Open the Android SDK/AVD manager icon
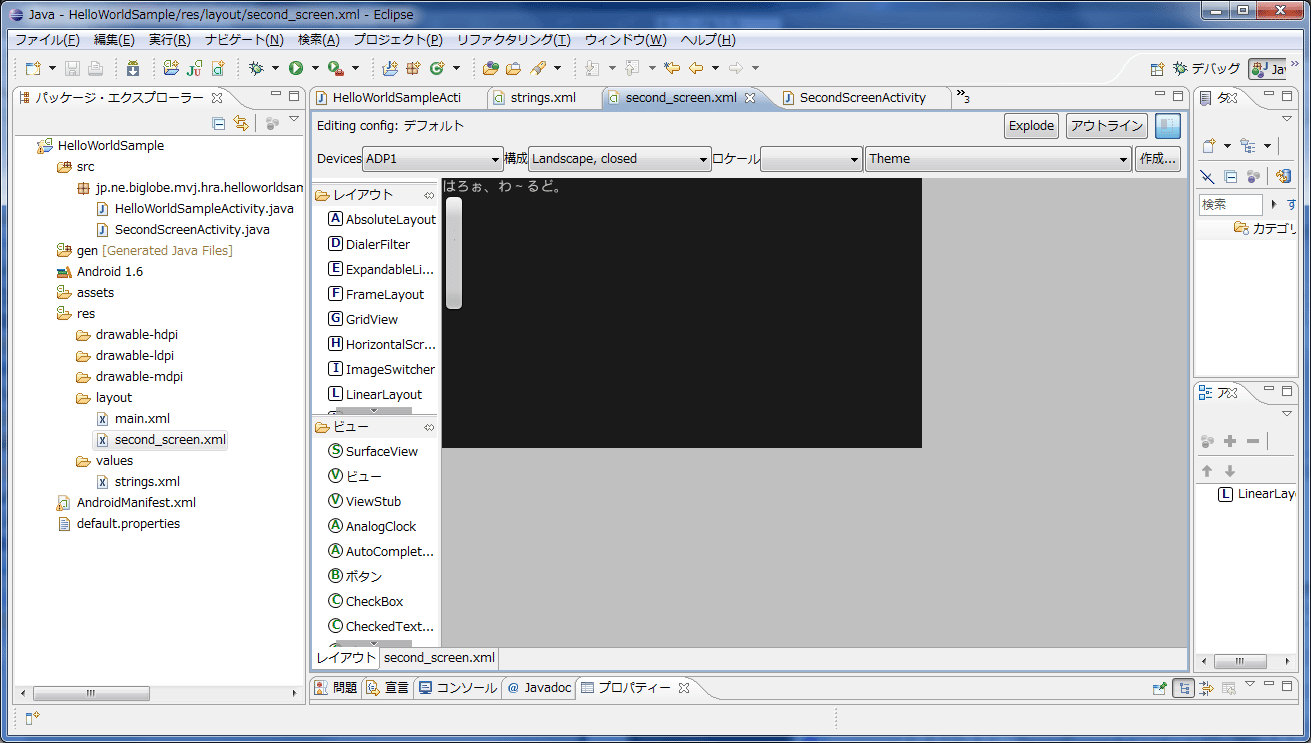Image resolution: width=1311 pixels, height=743 pixels. 133,68
